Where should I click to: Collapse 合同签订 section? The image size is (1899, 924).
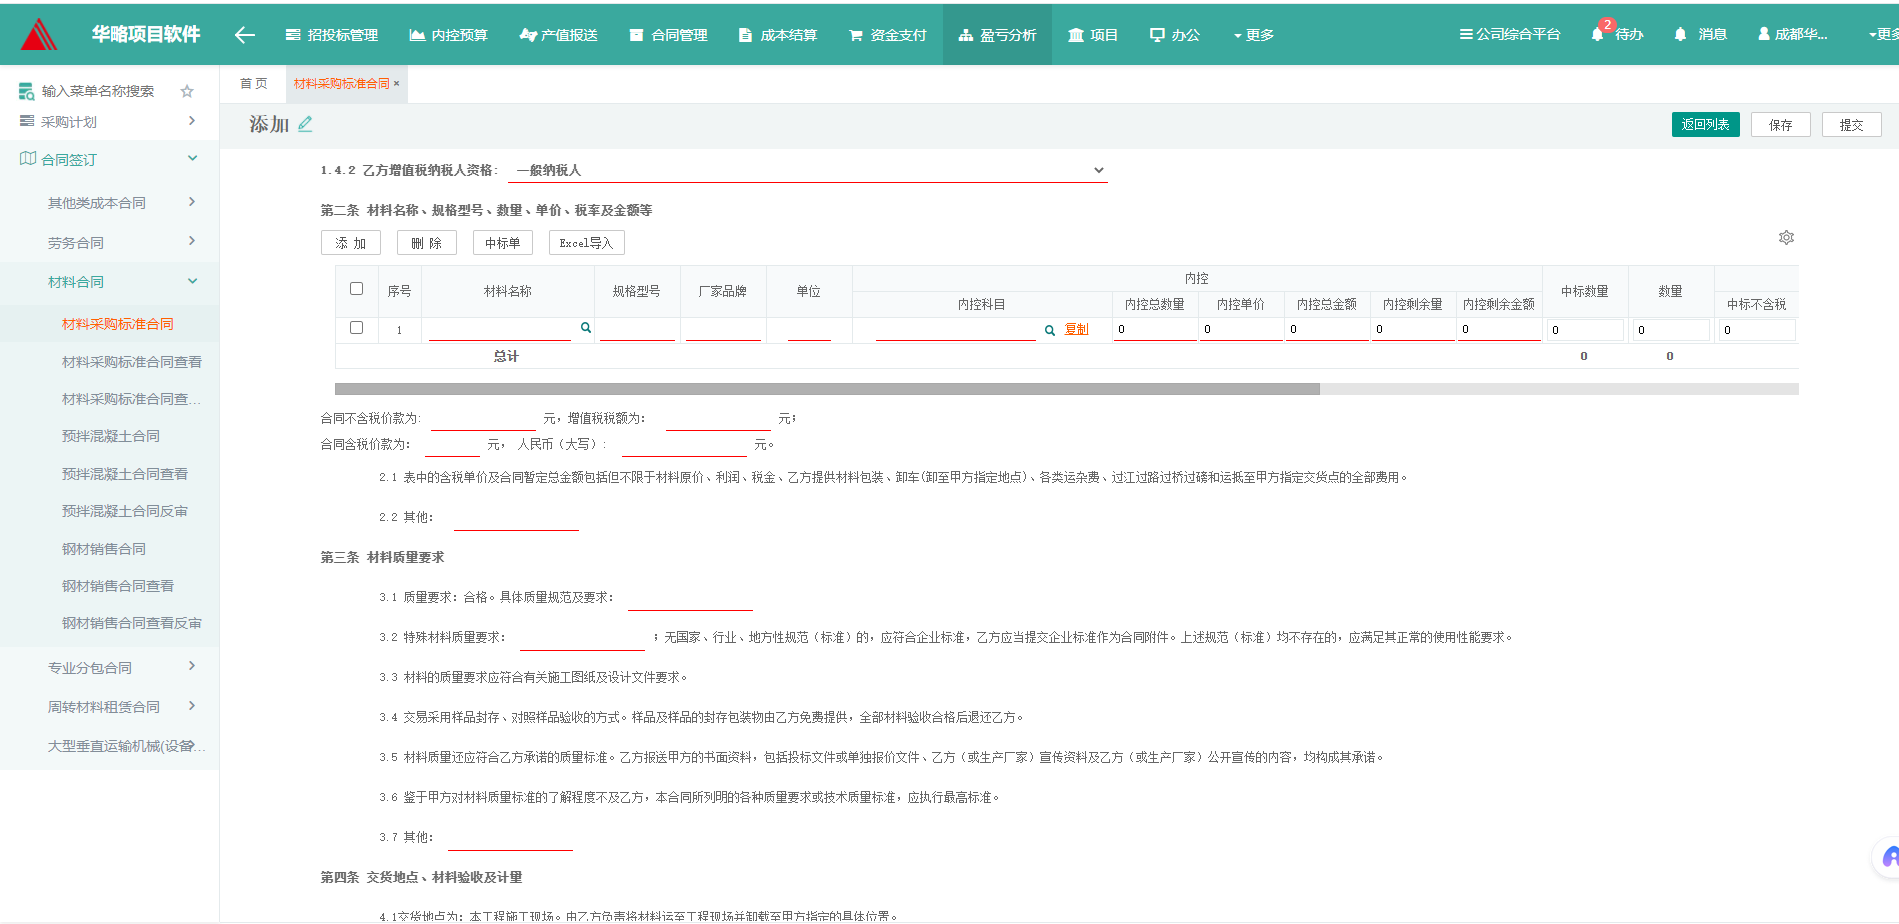tap(109, 159)
